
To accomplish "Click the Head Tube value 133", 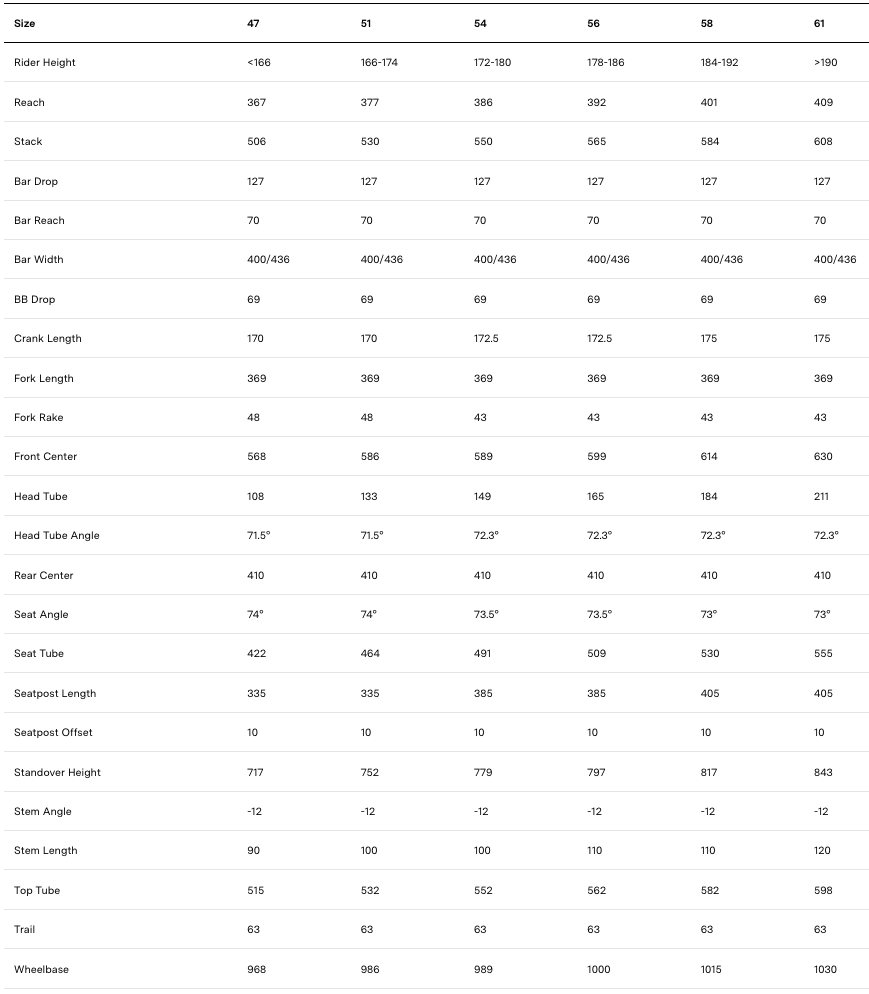I will (369, 497).
